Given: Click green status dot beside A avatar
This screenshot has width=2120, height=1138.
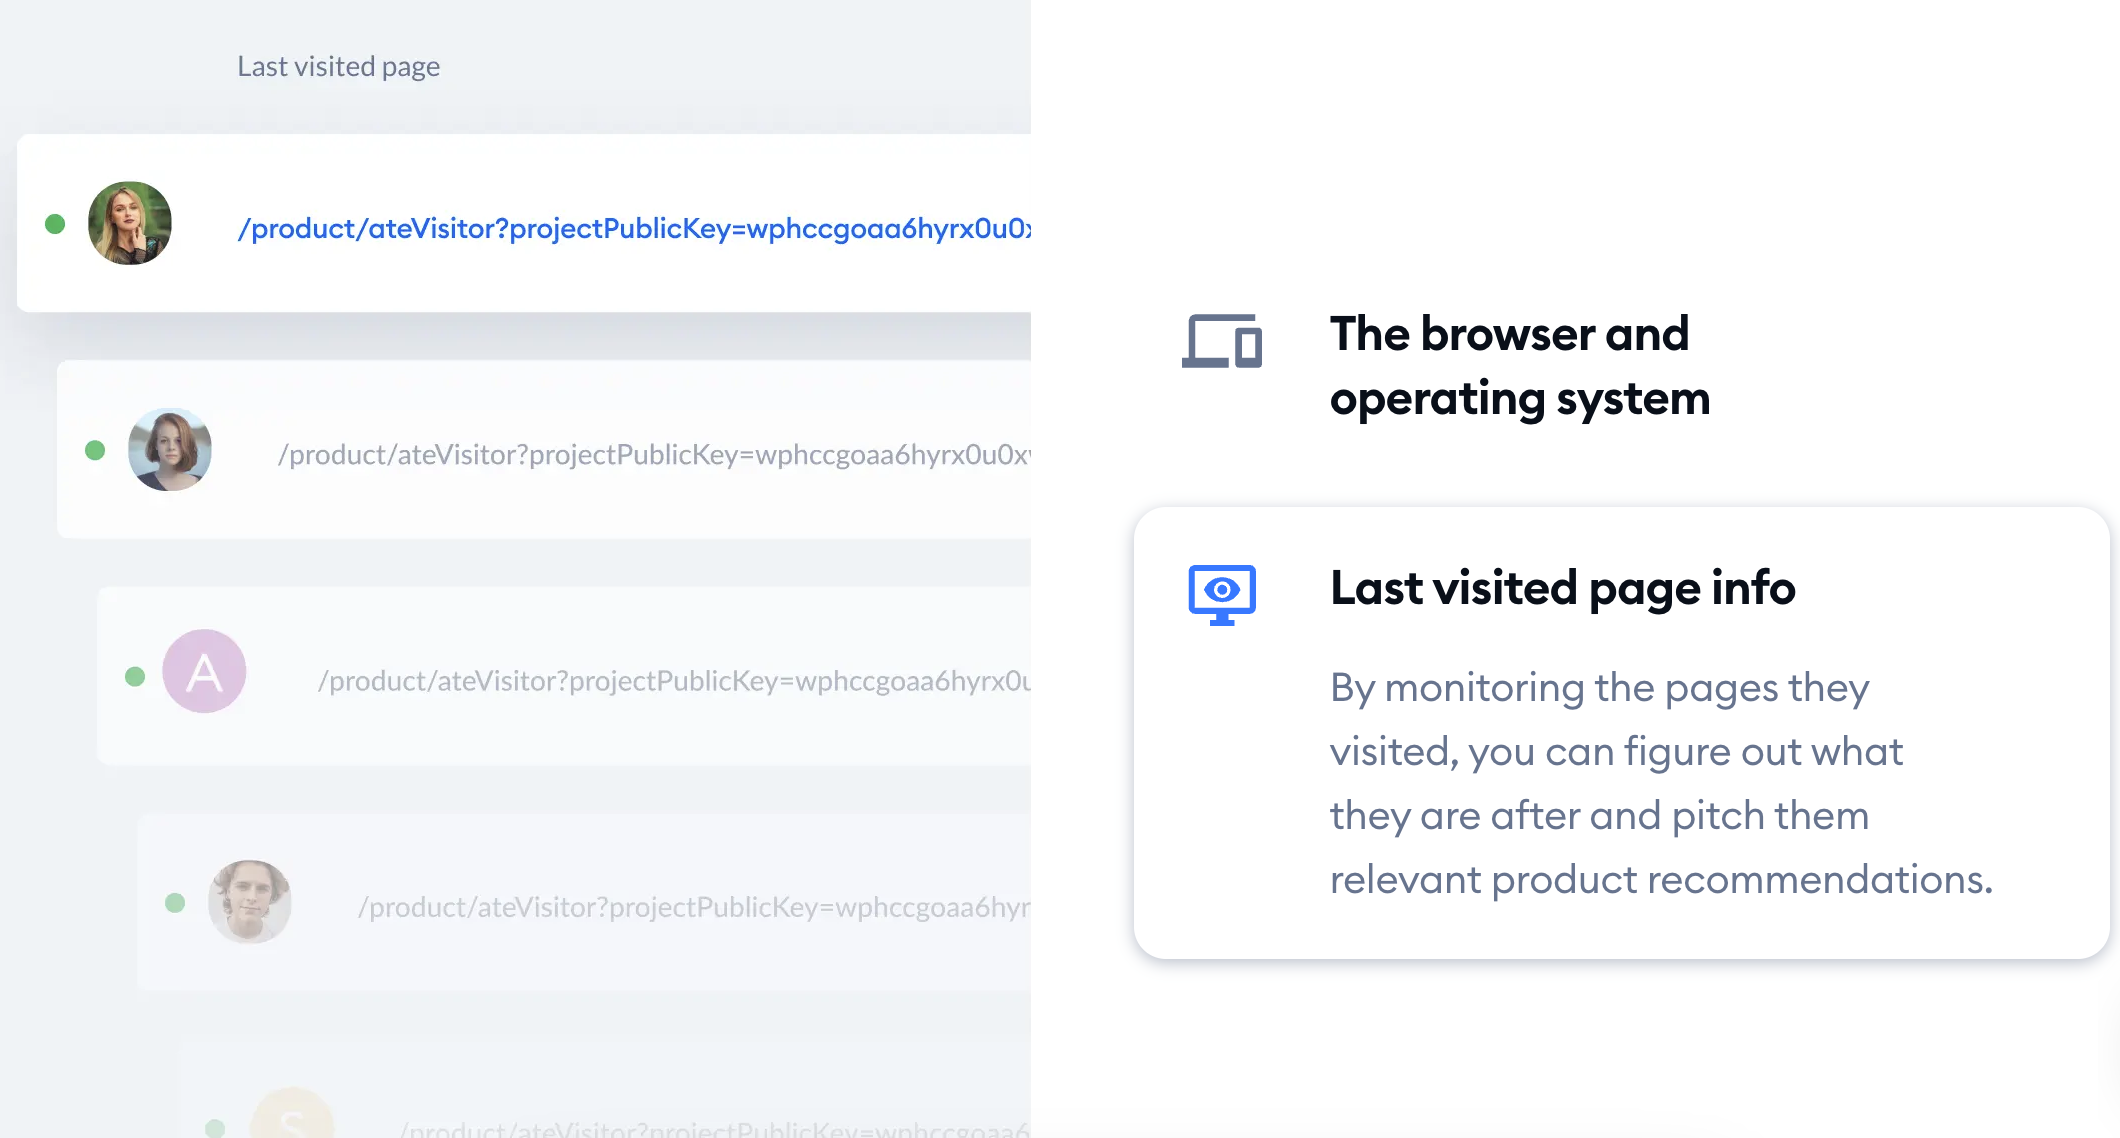Looking at the screenshot, I should click(x=135, y=677).
